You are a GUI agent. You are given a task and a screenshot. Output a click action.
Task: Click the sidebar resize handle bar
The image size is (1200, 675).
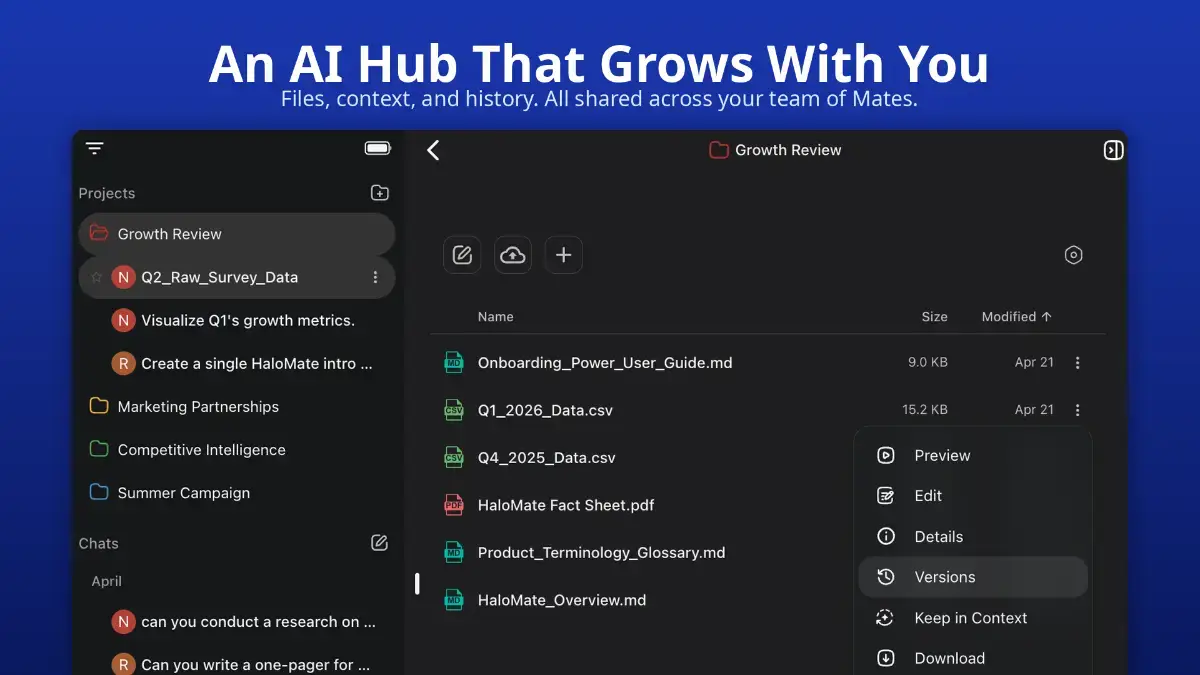tap(417, 583)
